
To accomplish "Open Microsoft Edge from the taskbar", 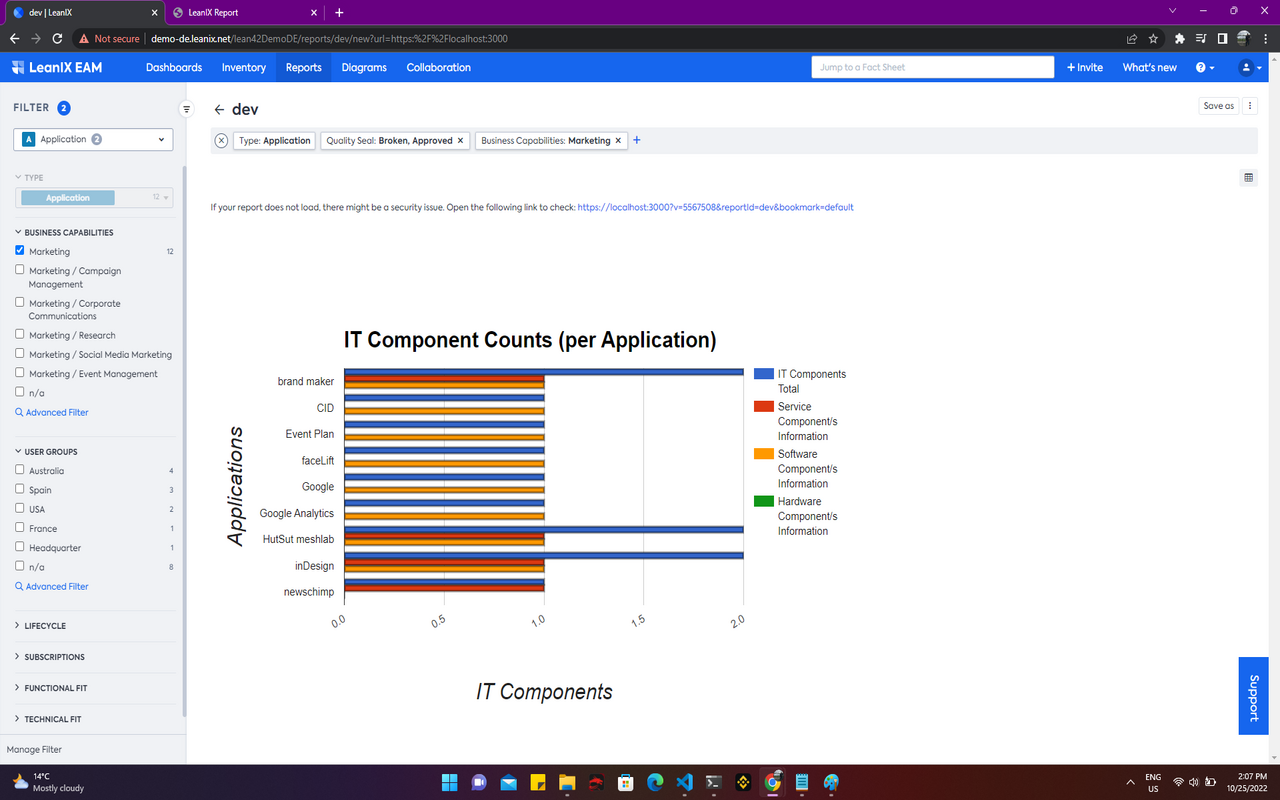I will click(x=655, y=782).
